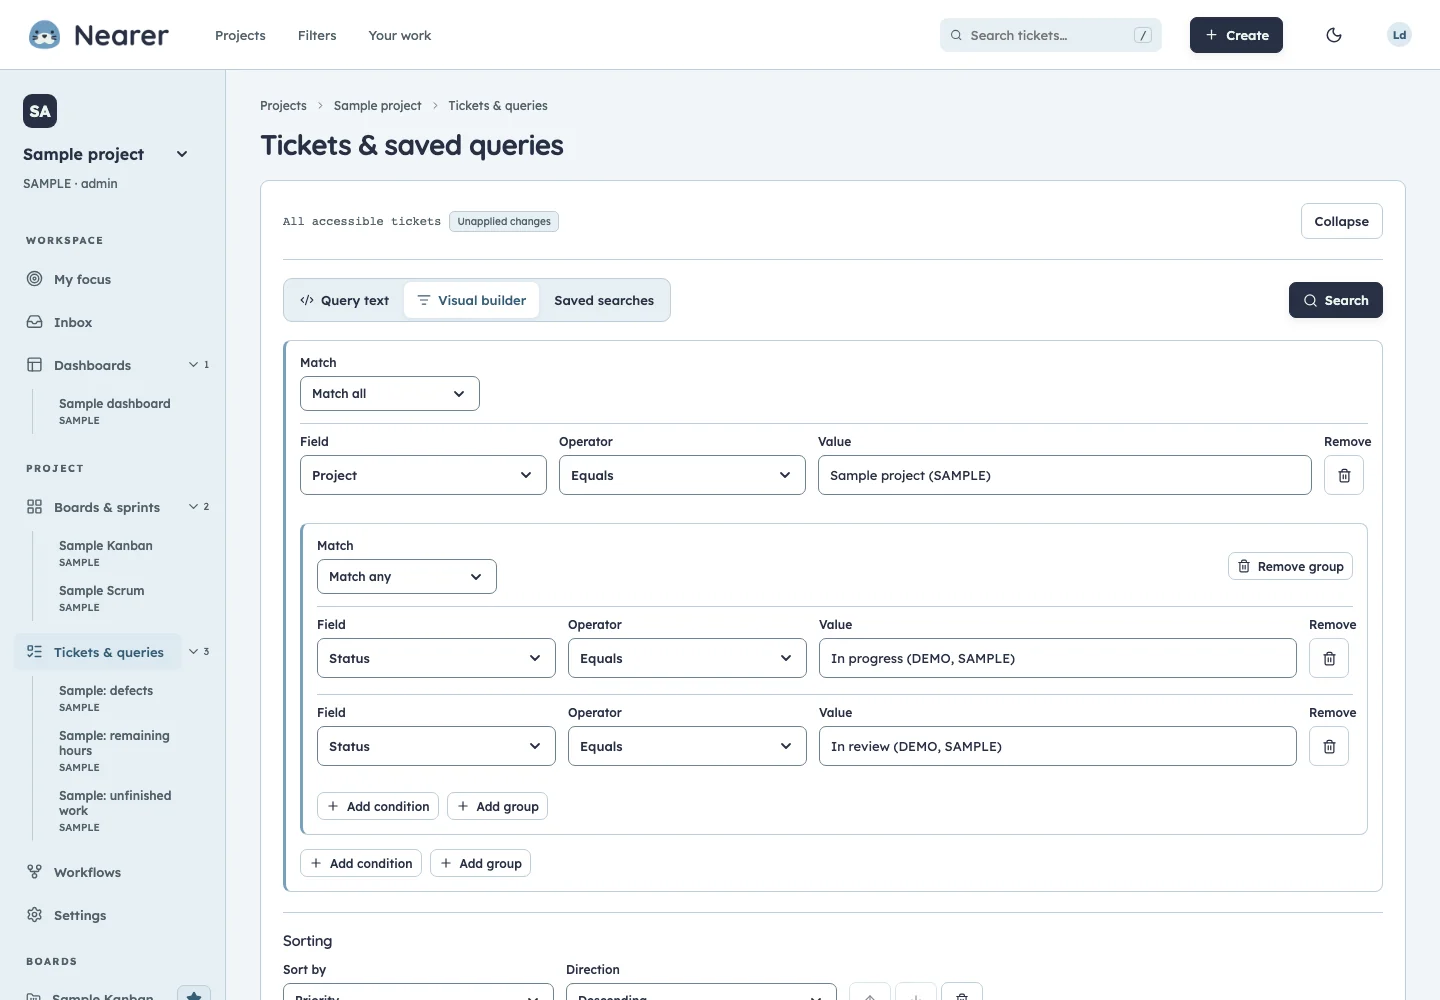Viewport: 1440px width, 1000px height.
Task: Switch to the Saved searches tab
Action: 604,300
